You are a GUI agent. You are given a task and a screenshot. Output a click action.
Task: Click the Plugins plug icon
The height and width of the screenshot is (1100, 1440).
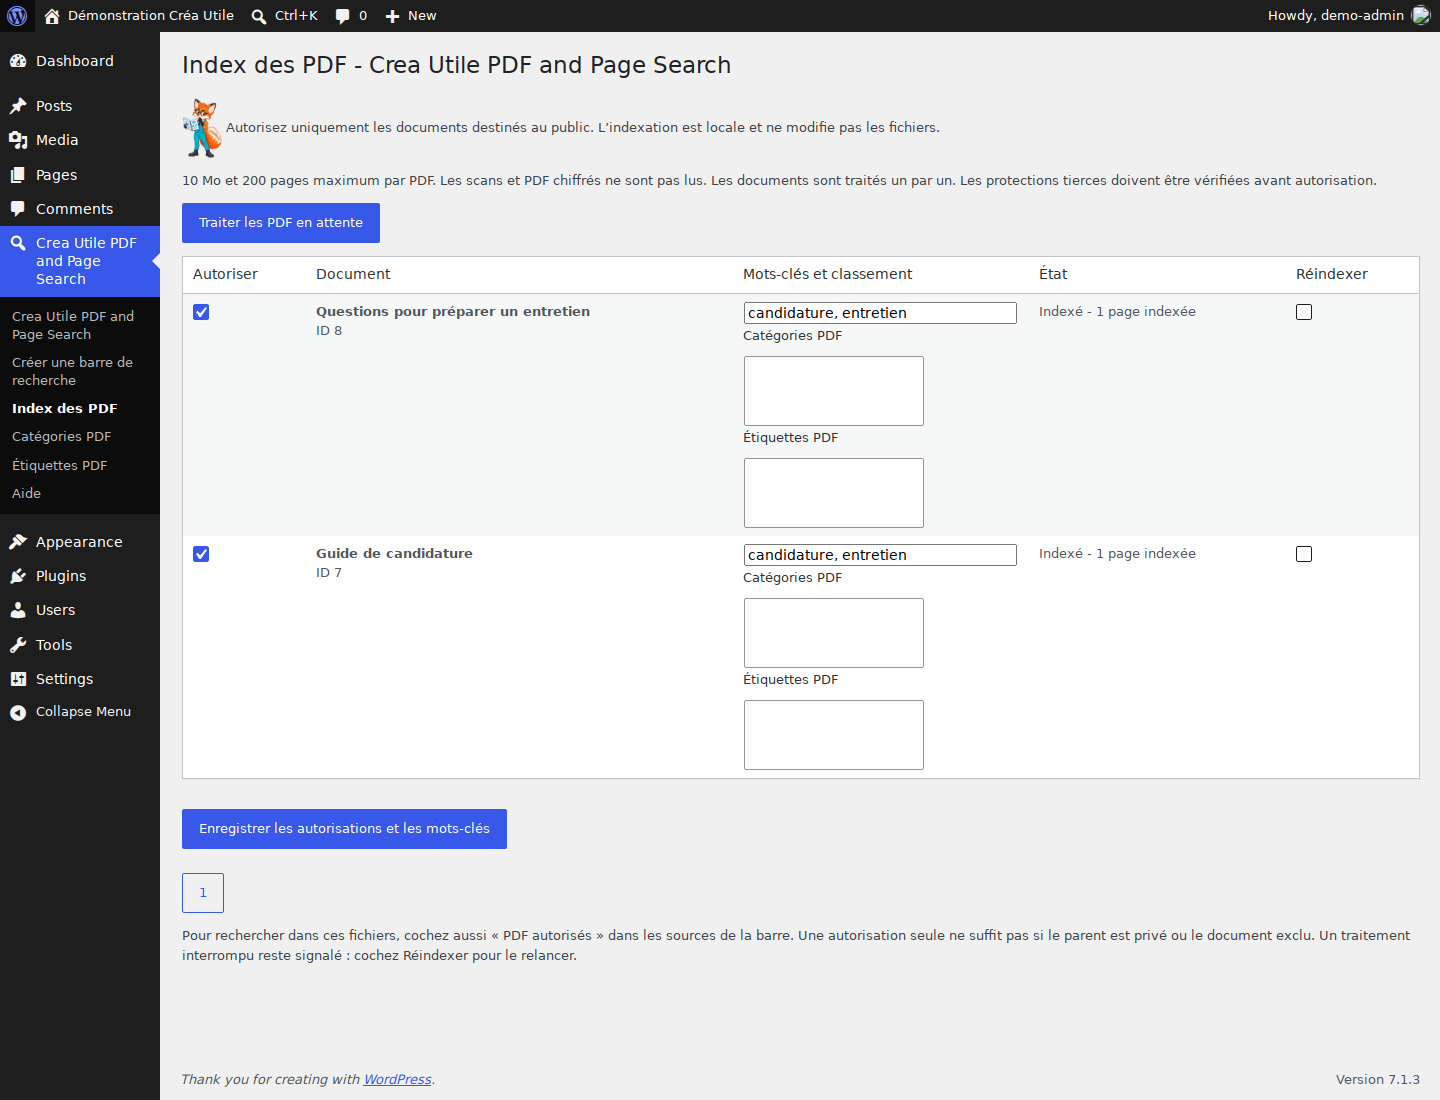click(18, 576)
